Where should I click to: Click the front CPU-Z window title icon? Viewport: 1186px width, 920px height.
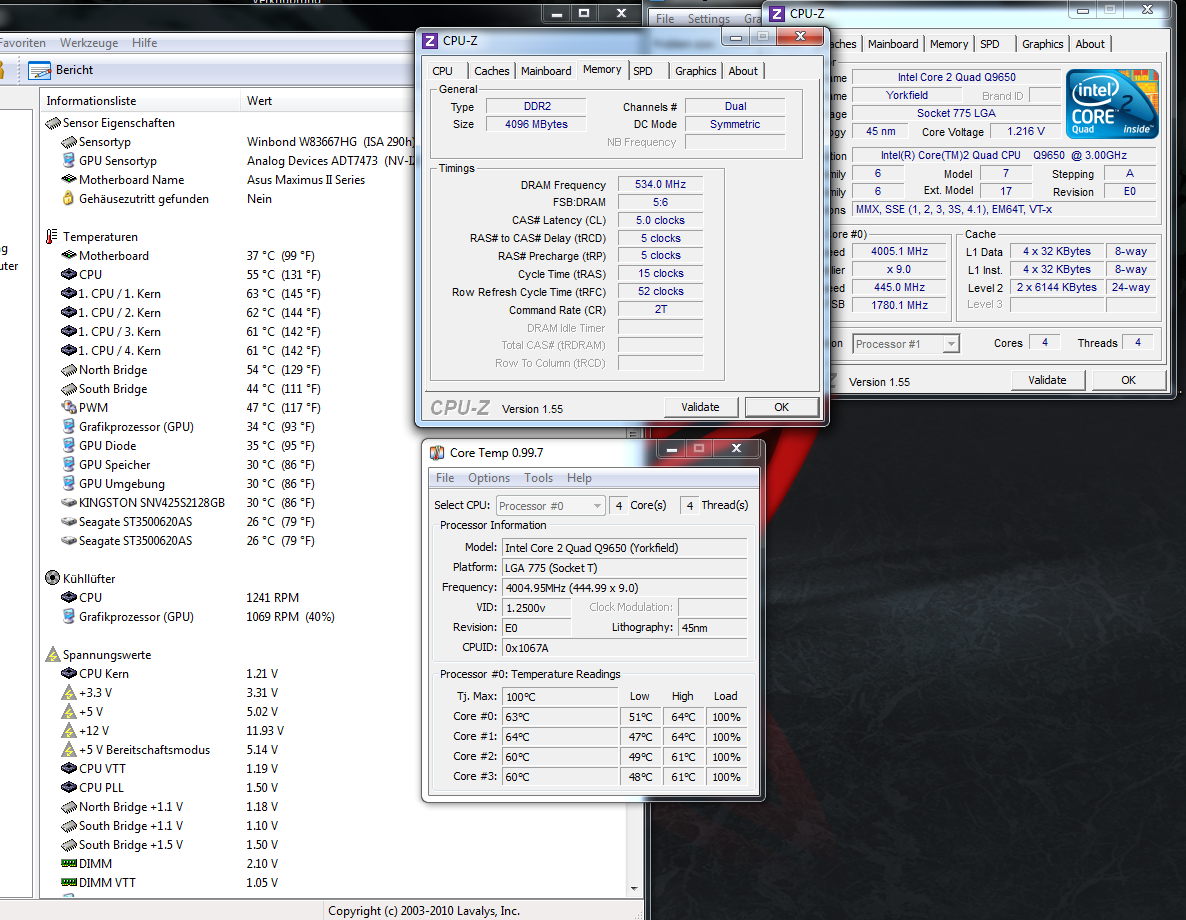pyautogui.click(x=430, y=41)
